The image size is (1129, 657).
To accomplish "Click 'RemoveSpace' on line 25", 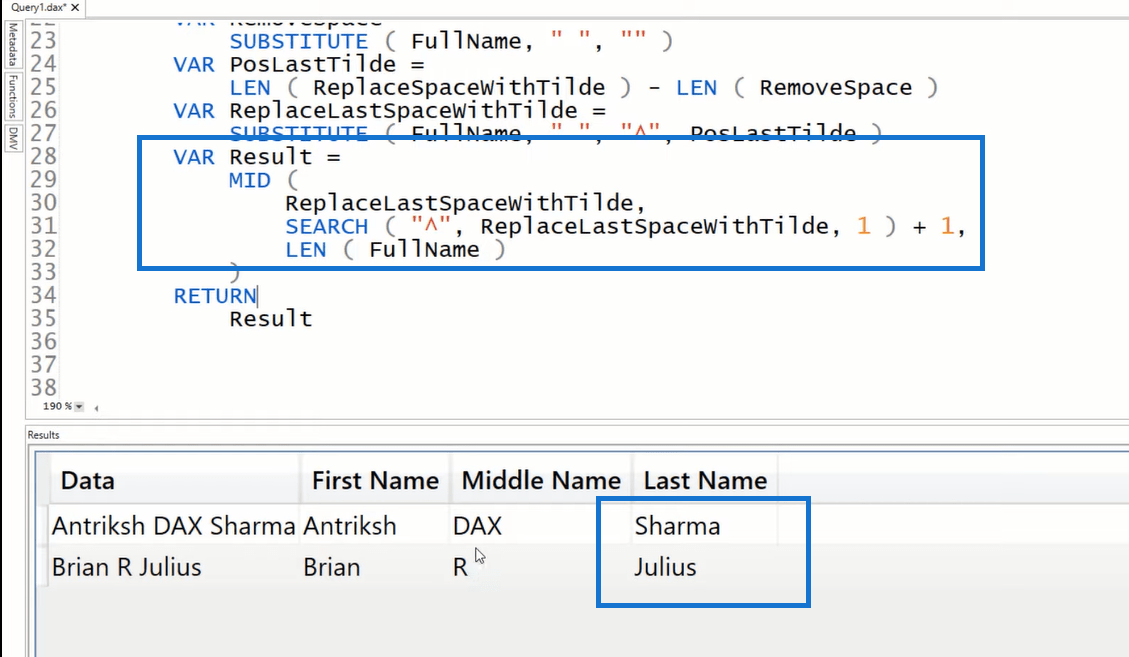I will click(835, 88).
